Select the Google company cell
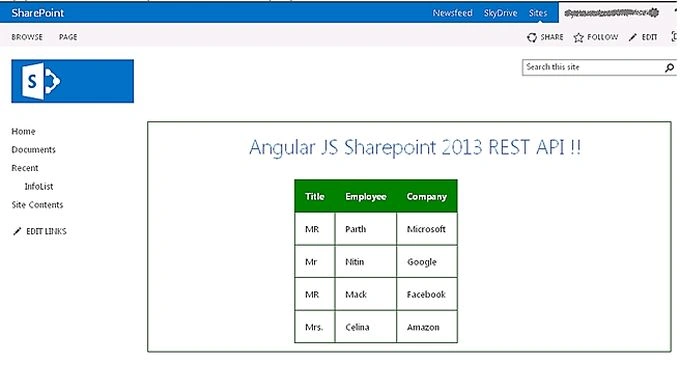The width and height of the screenshot is (680, 365). pyautogui.click(x=427, y=261)
